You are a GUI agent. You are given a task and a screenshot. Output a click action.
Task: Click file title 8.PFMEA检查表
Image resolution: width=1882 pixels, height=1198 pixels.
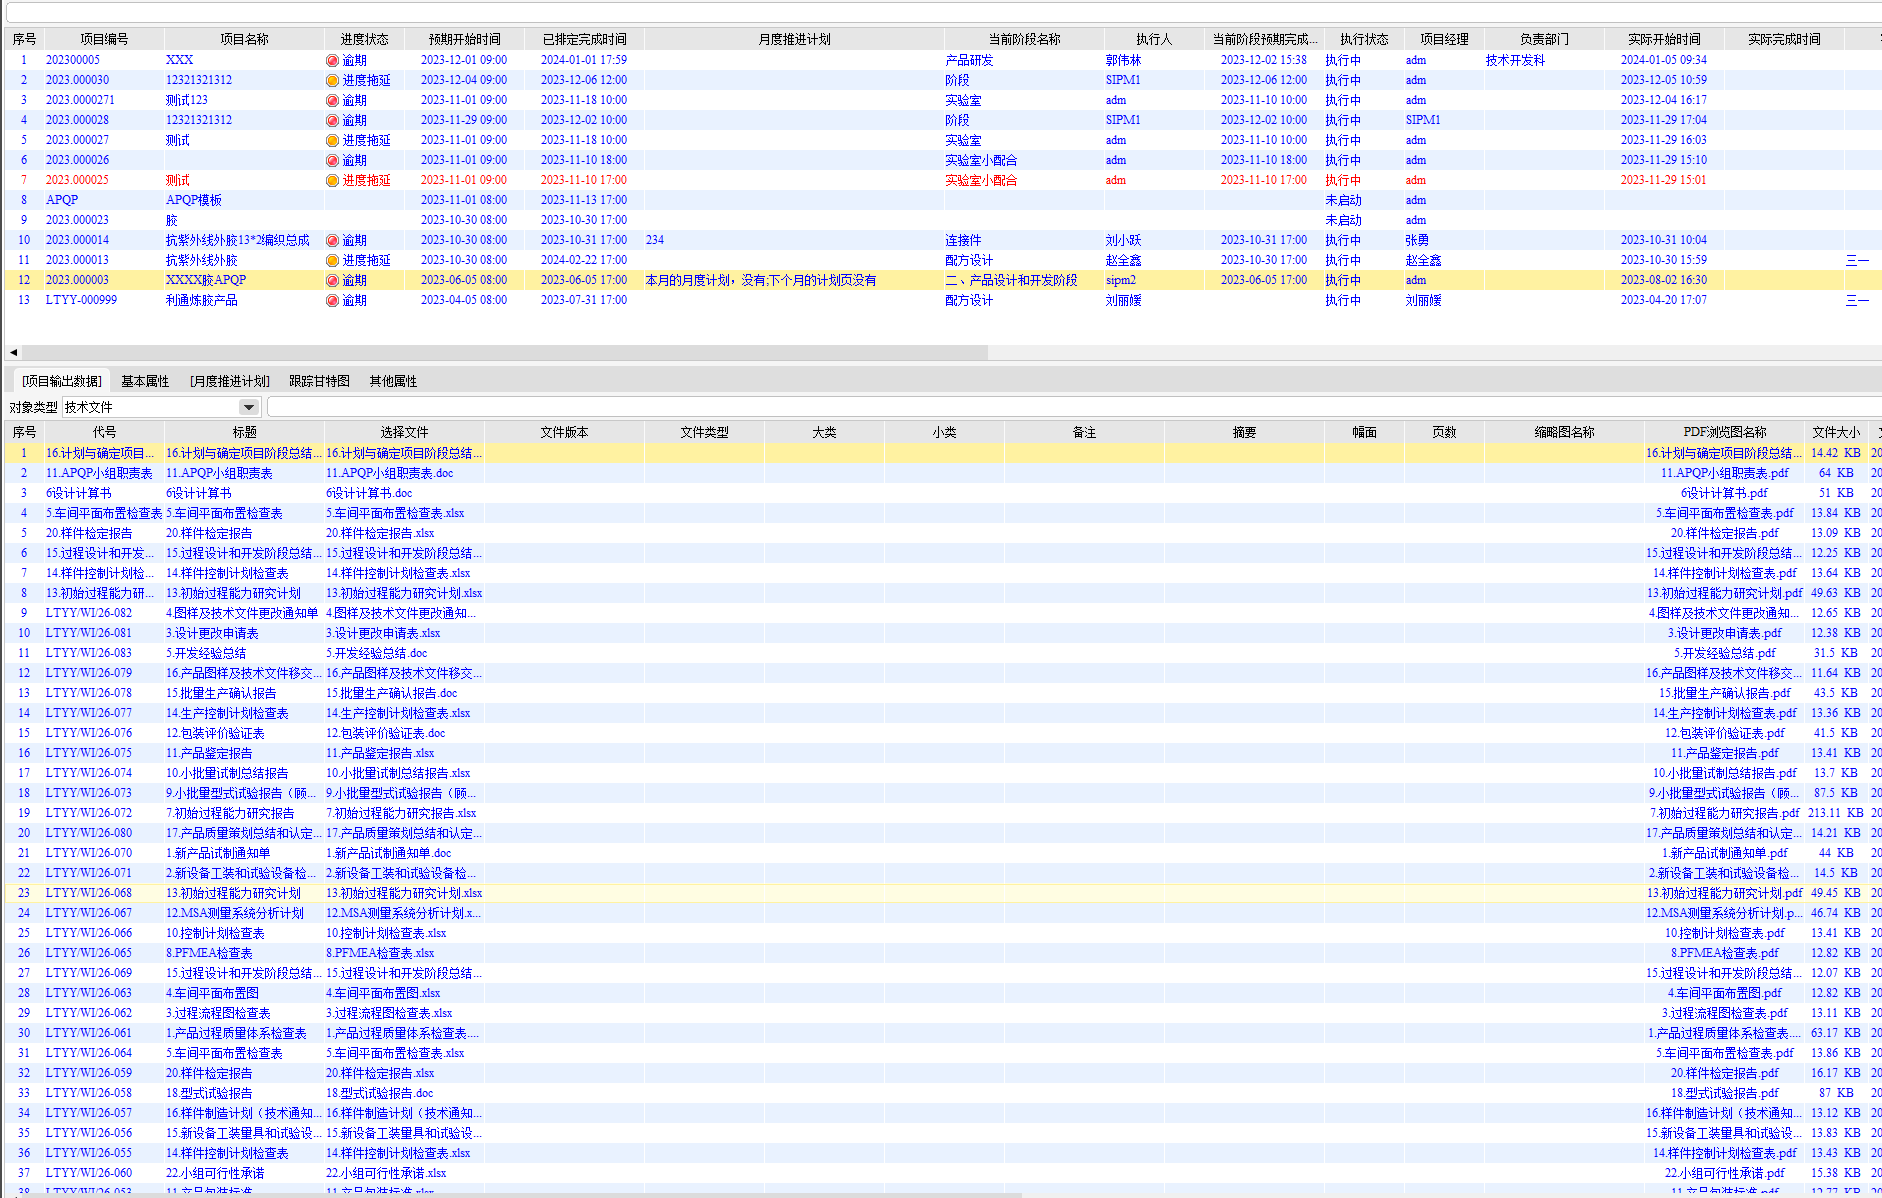click(x=209, y=953)
